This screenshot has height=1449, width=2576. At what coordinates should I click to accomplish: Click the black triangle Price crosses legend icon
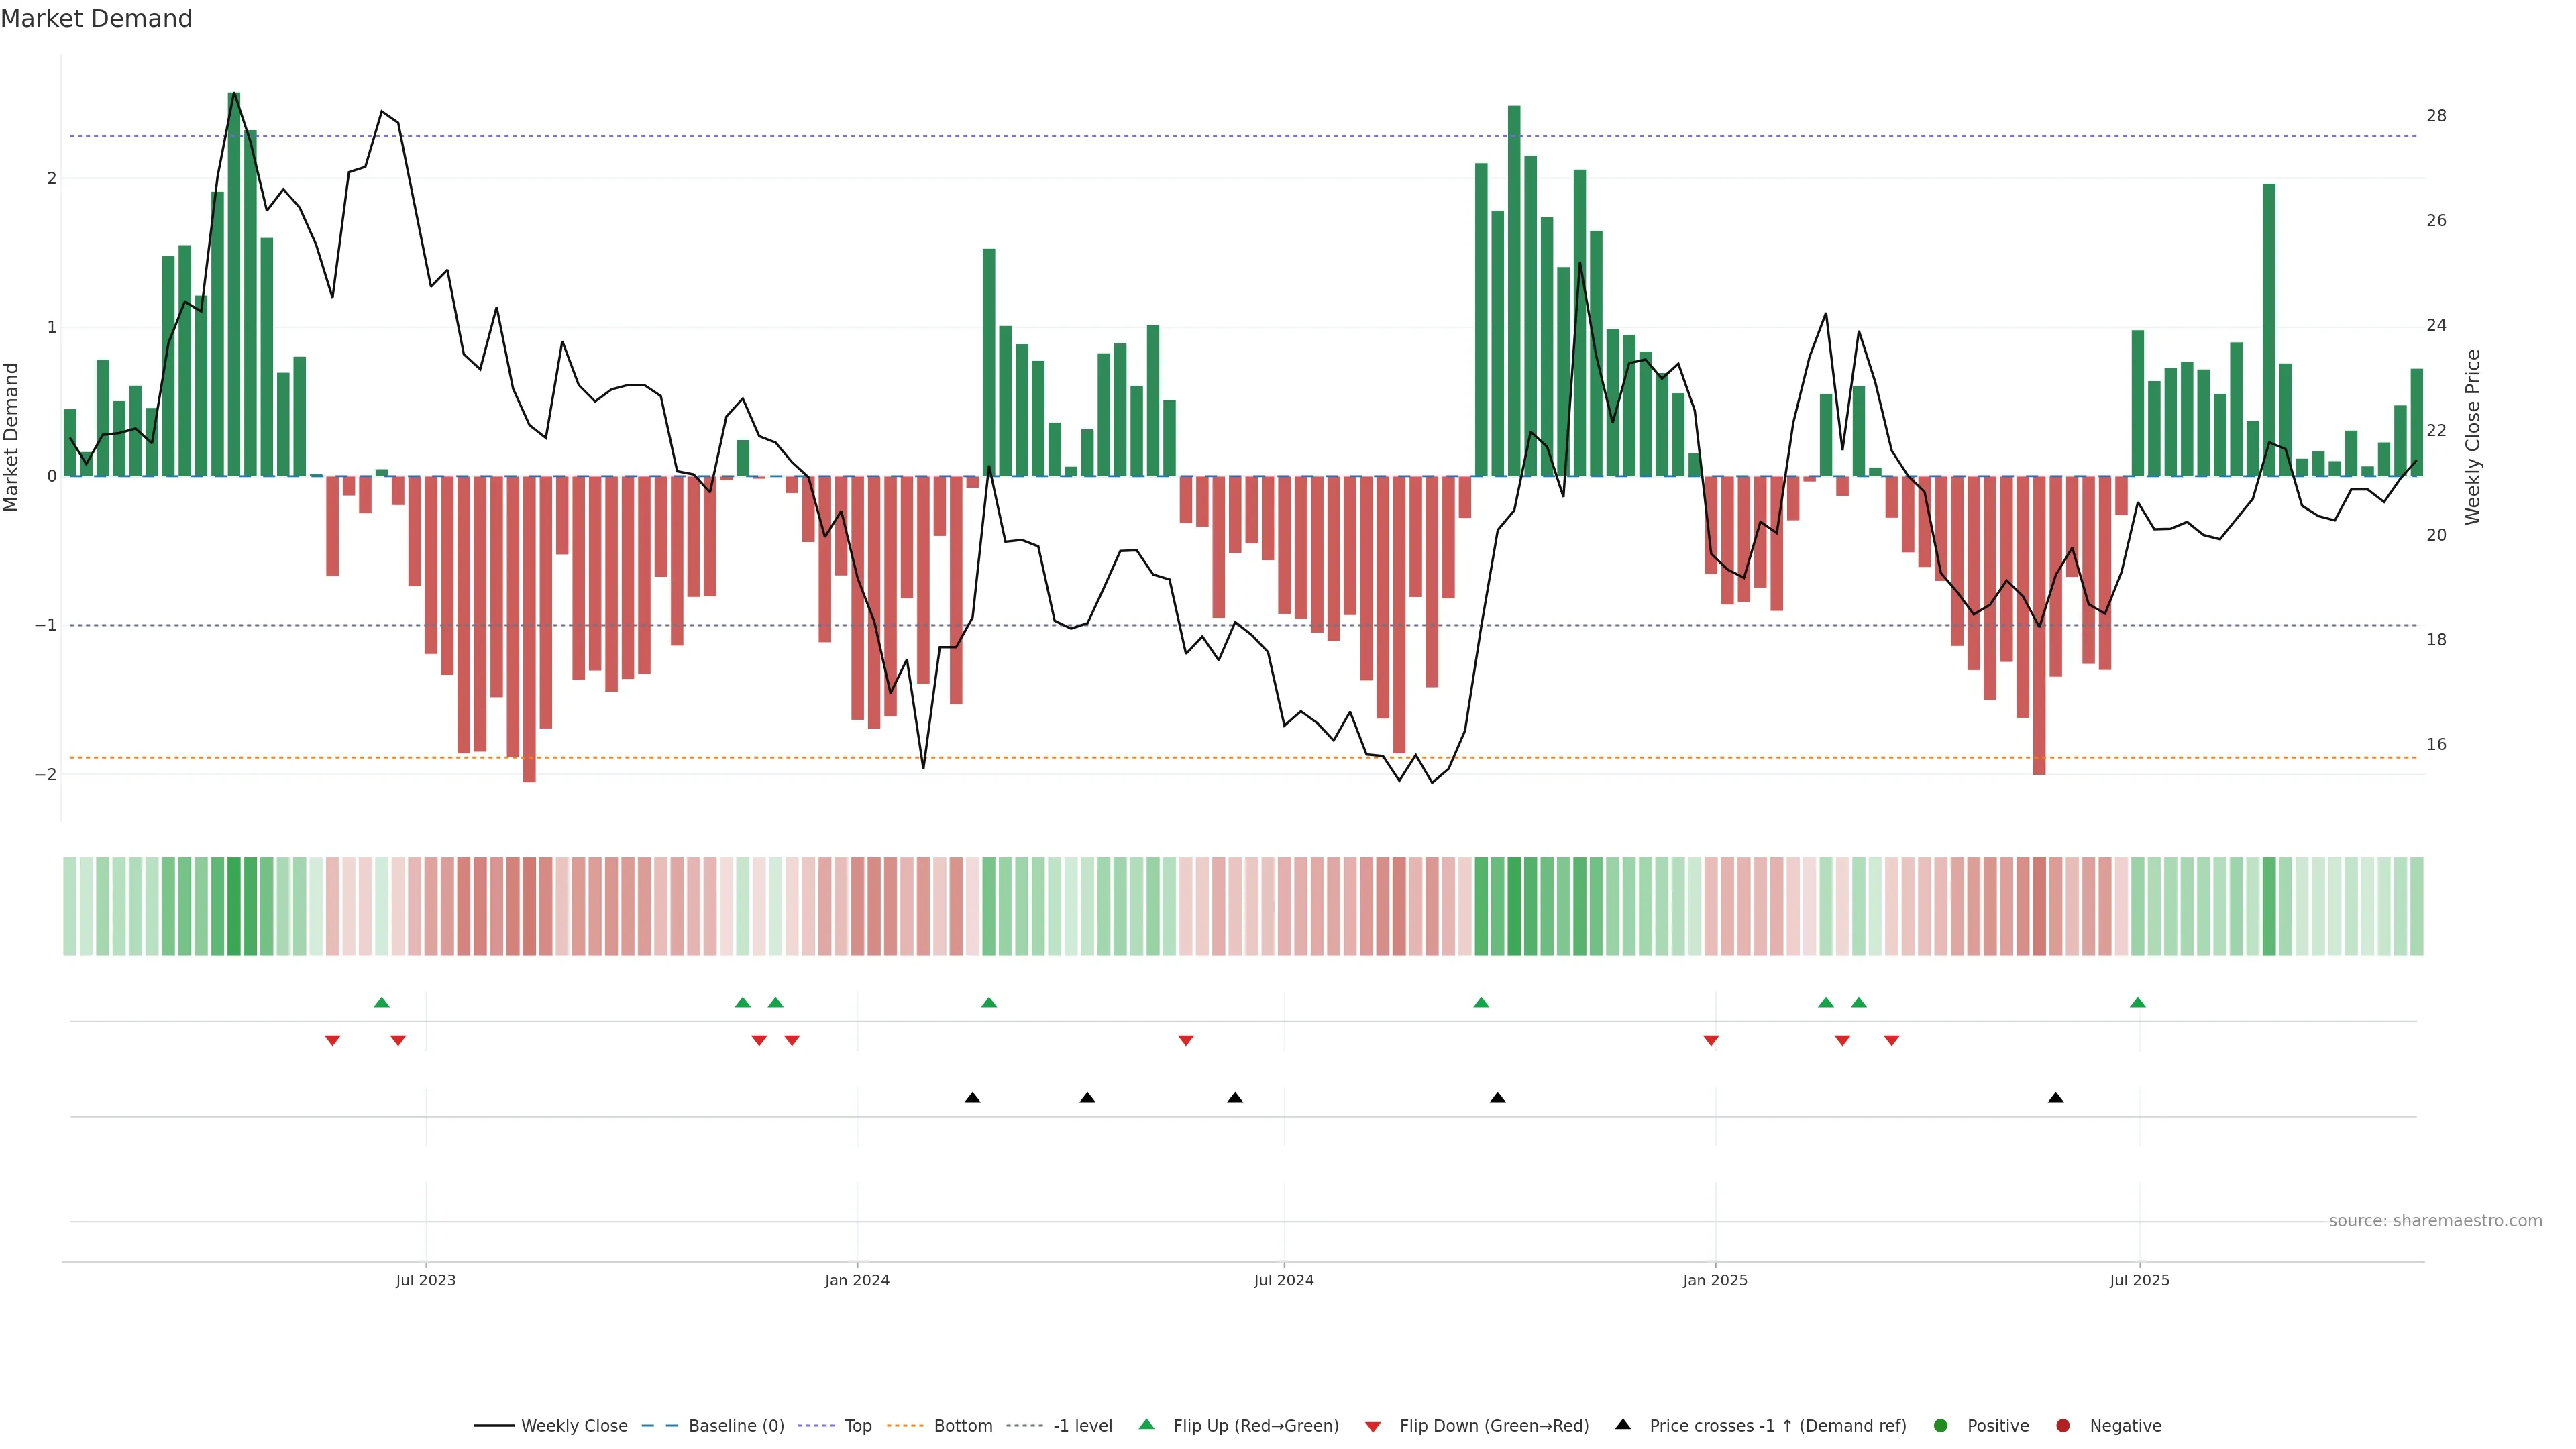[1623, 1424]
